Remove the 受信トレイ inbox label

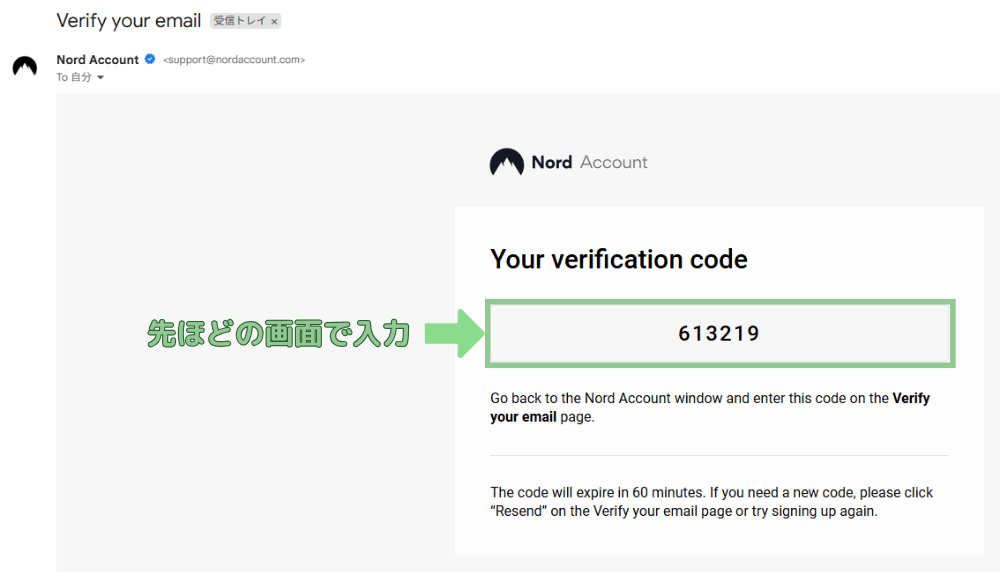tap(274, 22)
